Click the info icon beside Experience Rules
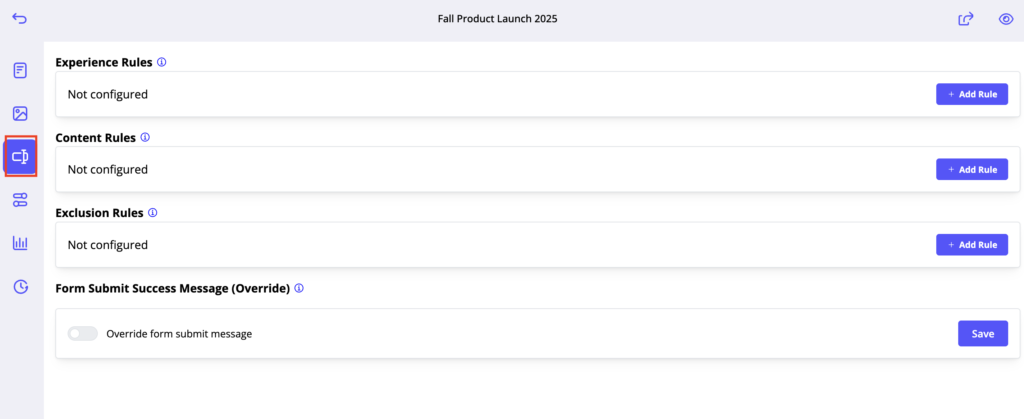 [162, 62]
